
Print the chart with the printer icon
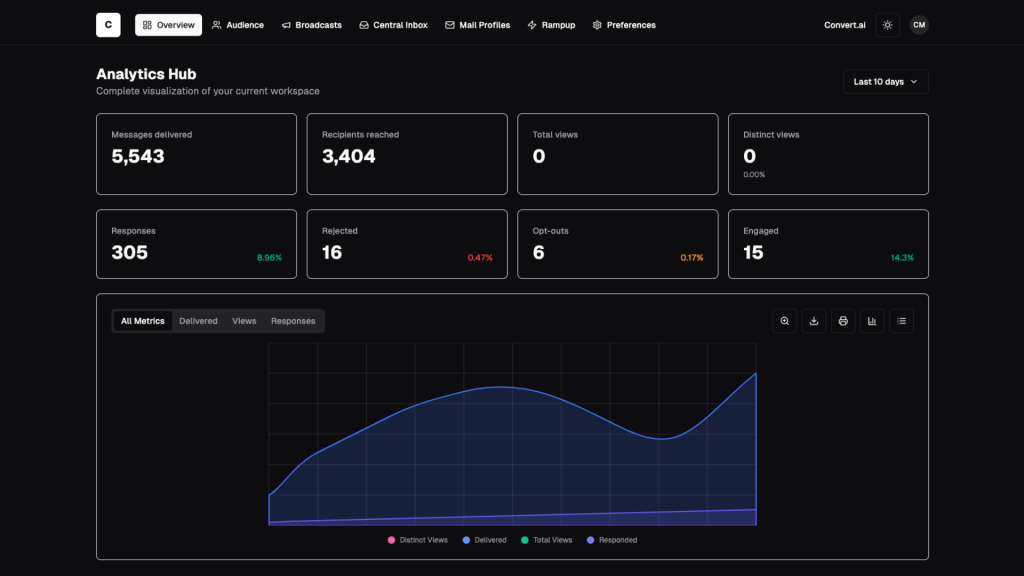[843, 321]
